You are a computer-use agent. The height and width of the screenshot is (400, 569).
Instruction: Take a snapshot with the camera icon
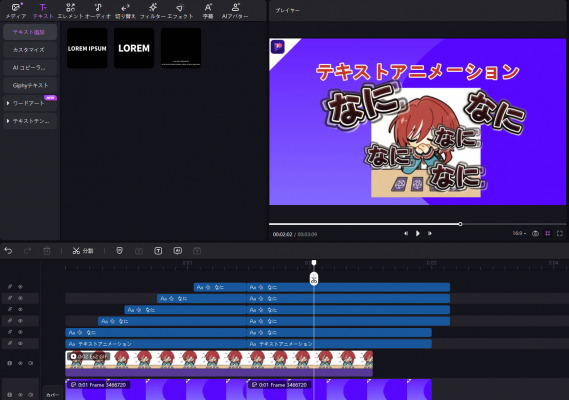(535, 233)
